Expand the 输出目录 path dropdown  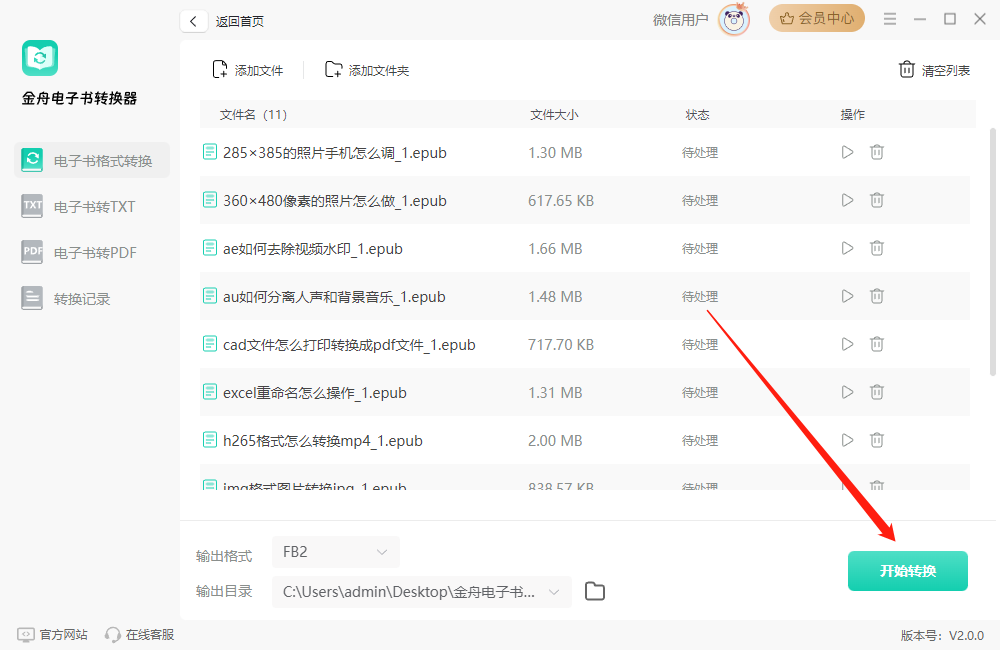tap(555, 591)
